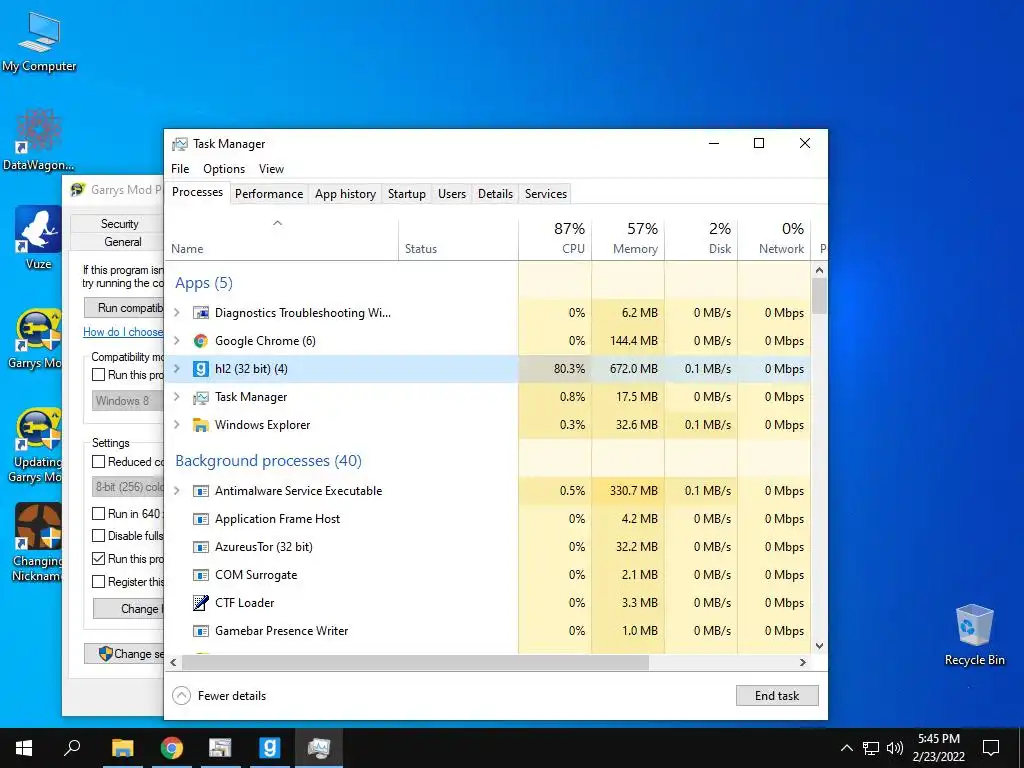Switch to Garry's Mod taskbar button

point(269,748)
